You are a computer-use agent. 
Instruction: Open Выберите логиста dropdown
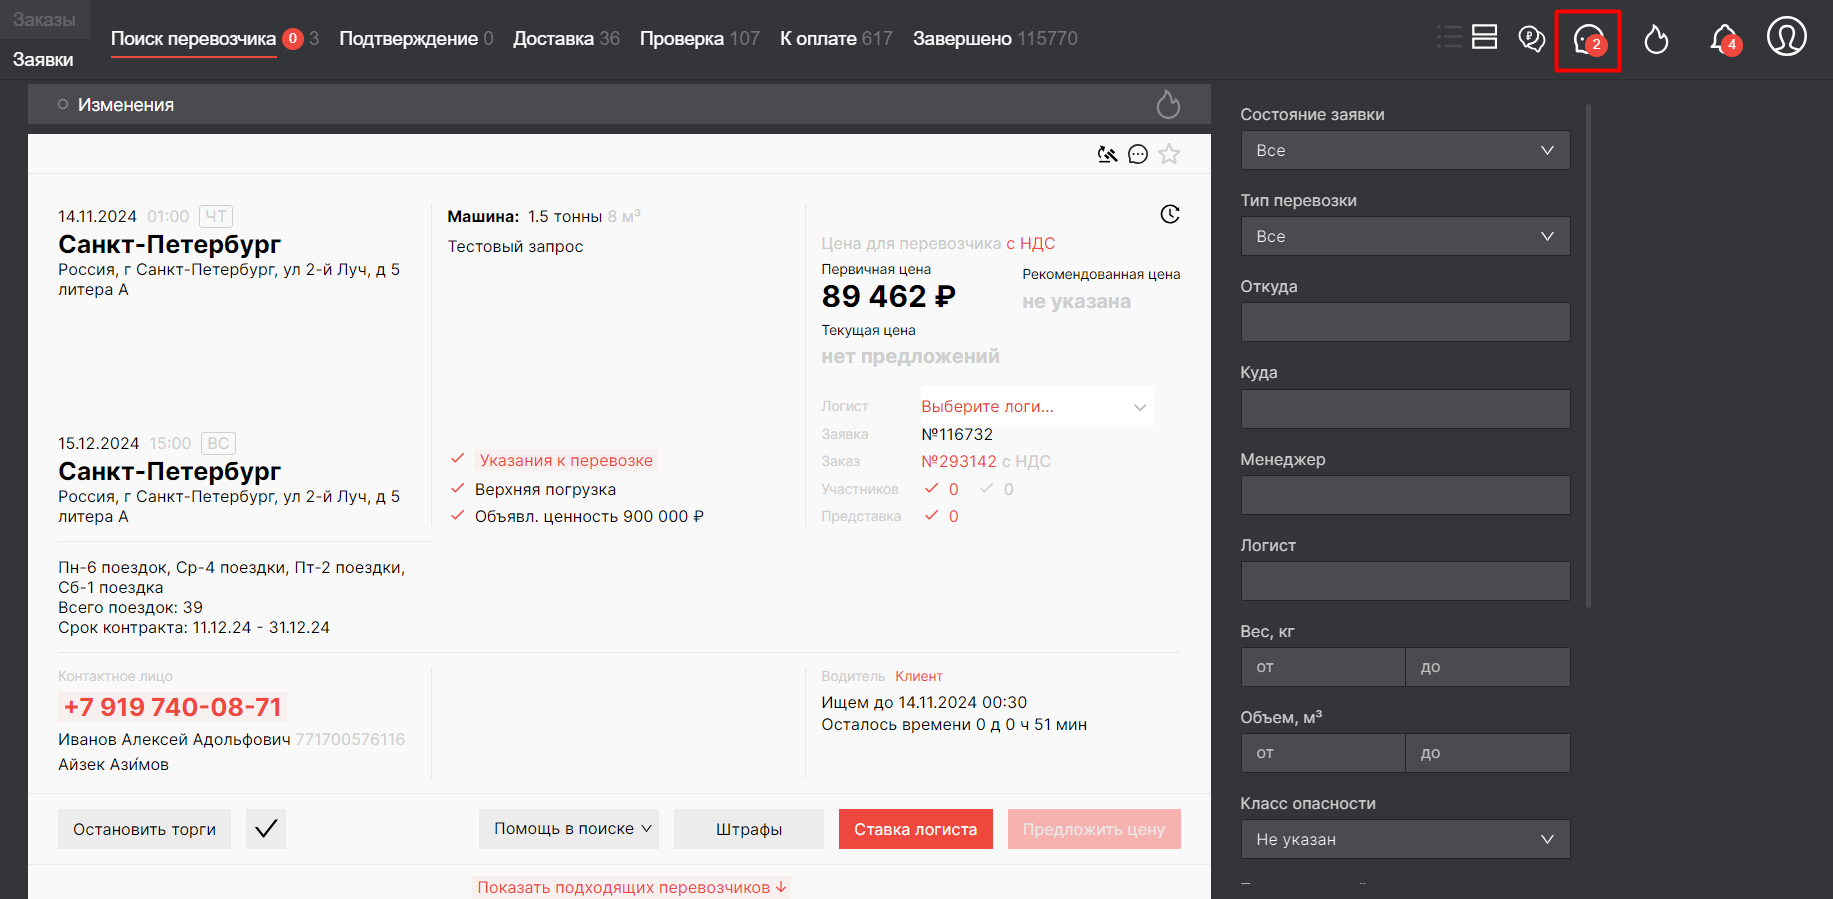pos(1035,406)
